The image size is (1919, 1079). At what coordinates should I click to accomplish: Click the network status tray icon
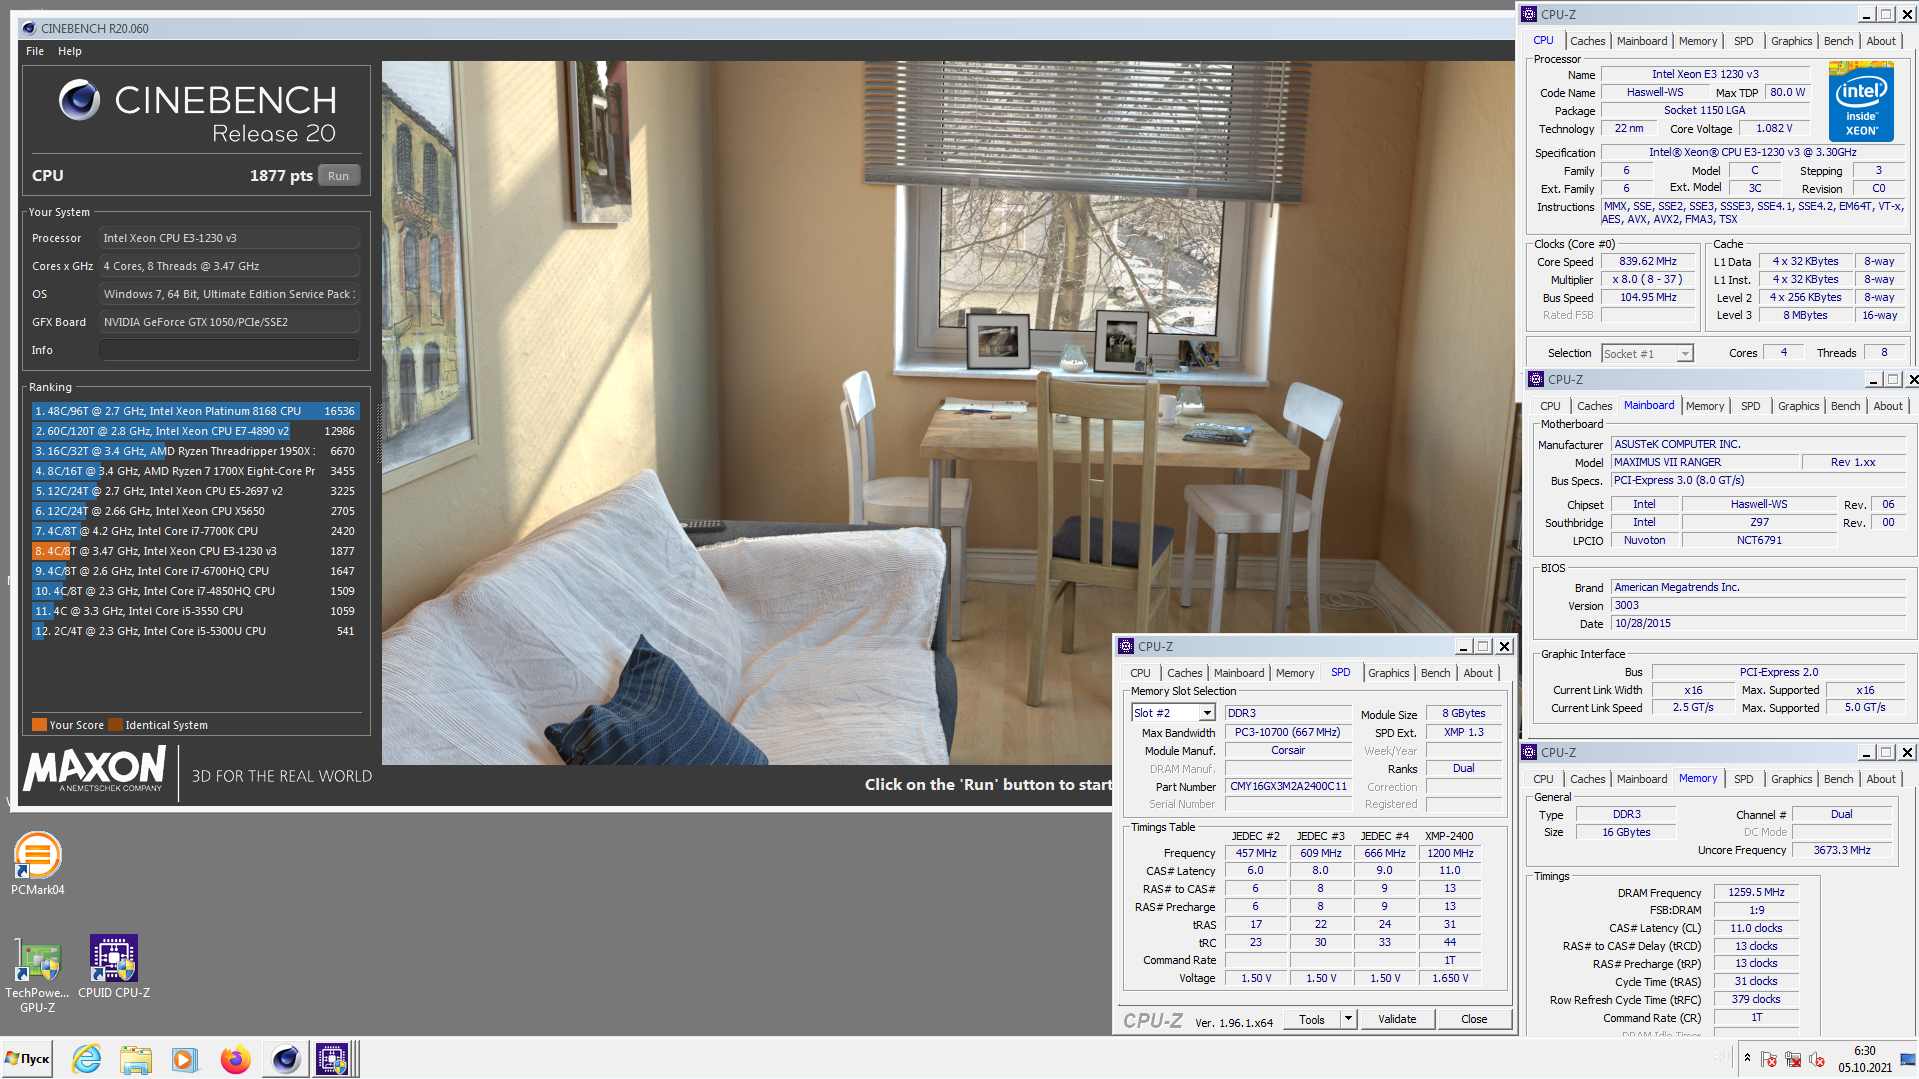point(1793,1059)
